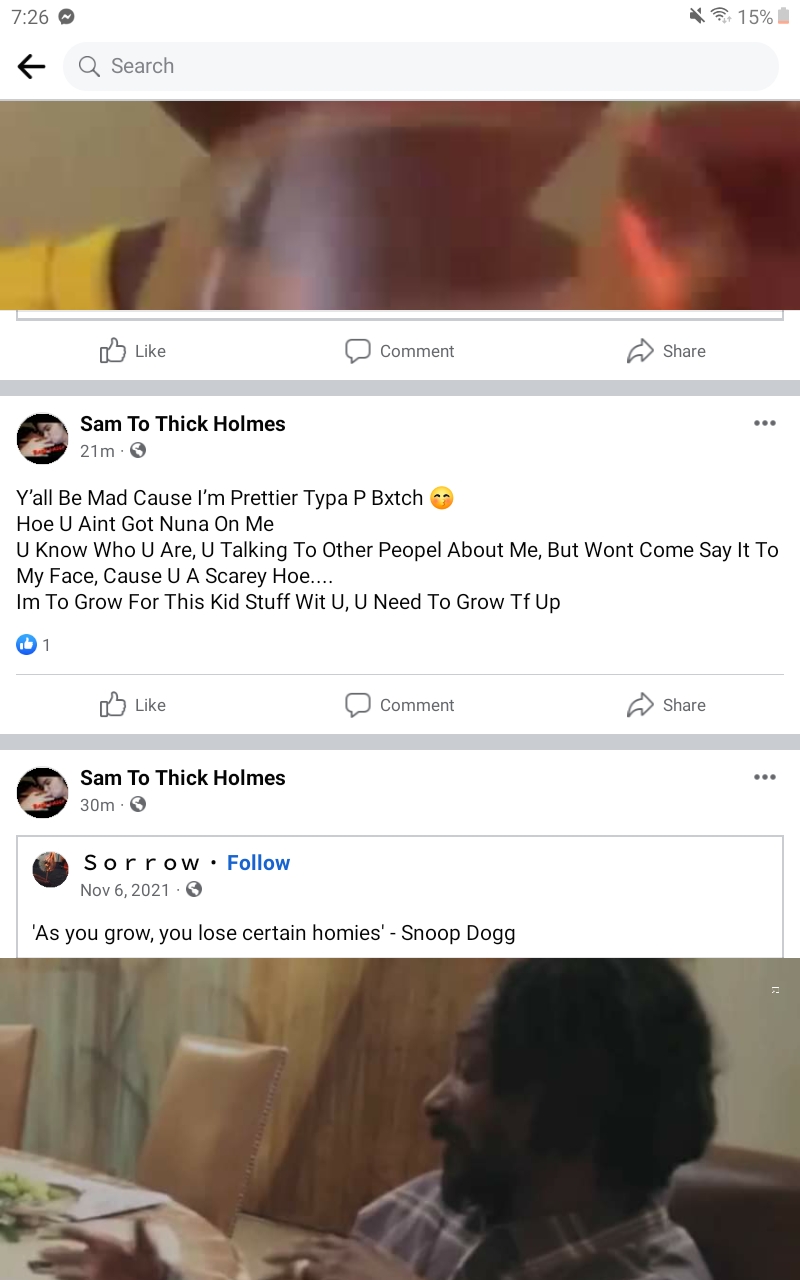Image resolution: width=800 pixels, height=1280 pixels.
Task: View the like reaction count icon
Action: 26,645
